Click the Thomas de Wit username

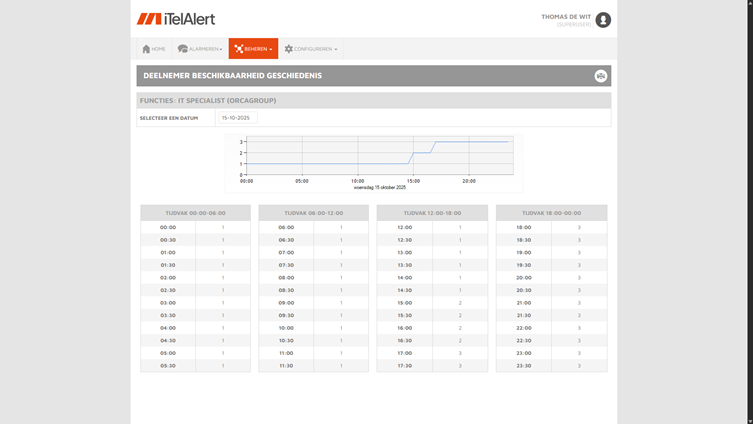566,17
